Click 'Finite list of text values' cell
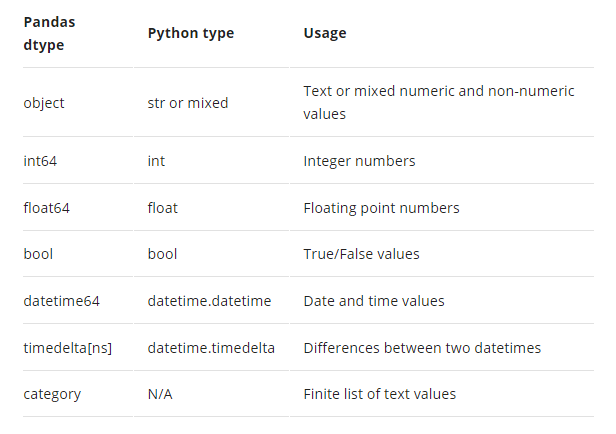 point(380,394)
